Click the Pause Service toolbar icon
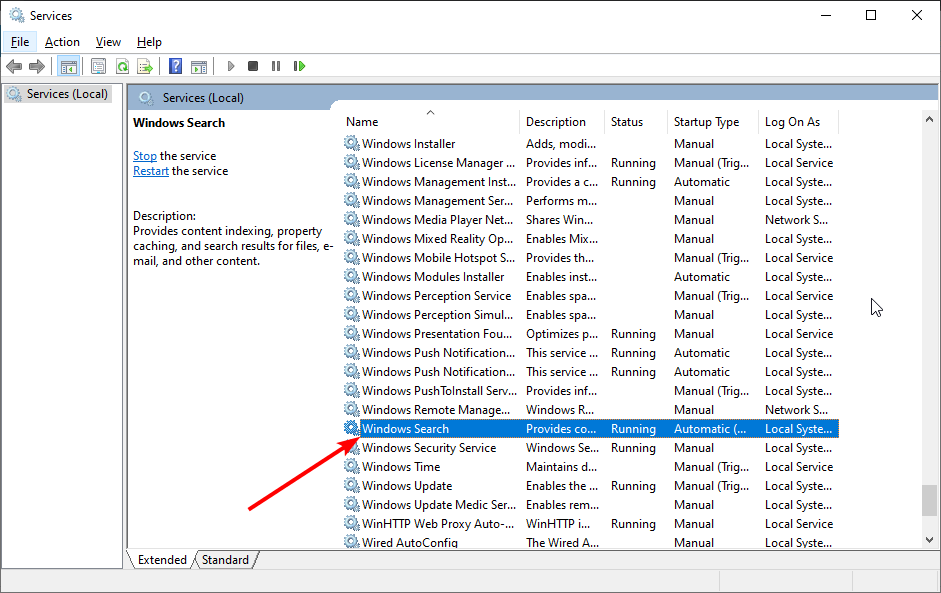This screenshot has width=941, height=593. [x=276, y=66]
